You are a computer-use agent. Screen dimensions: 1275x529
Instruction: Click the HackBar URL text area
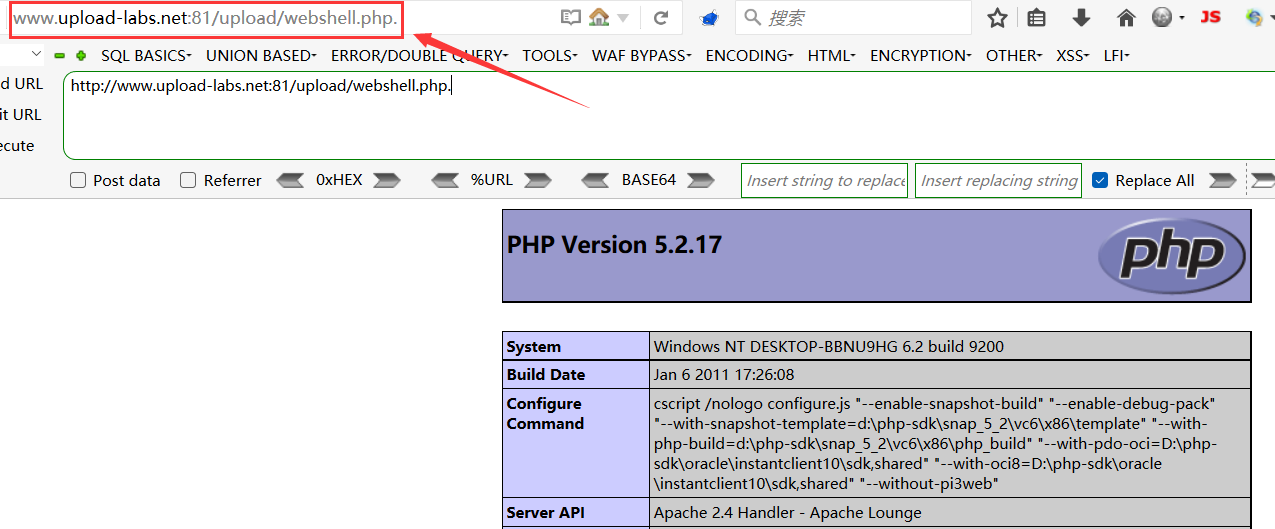pos(668,115)
